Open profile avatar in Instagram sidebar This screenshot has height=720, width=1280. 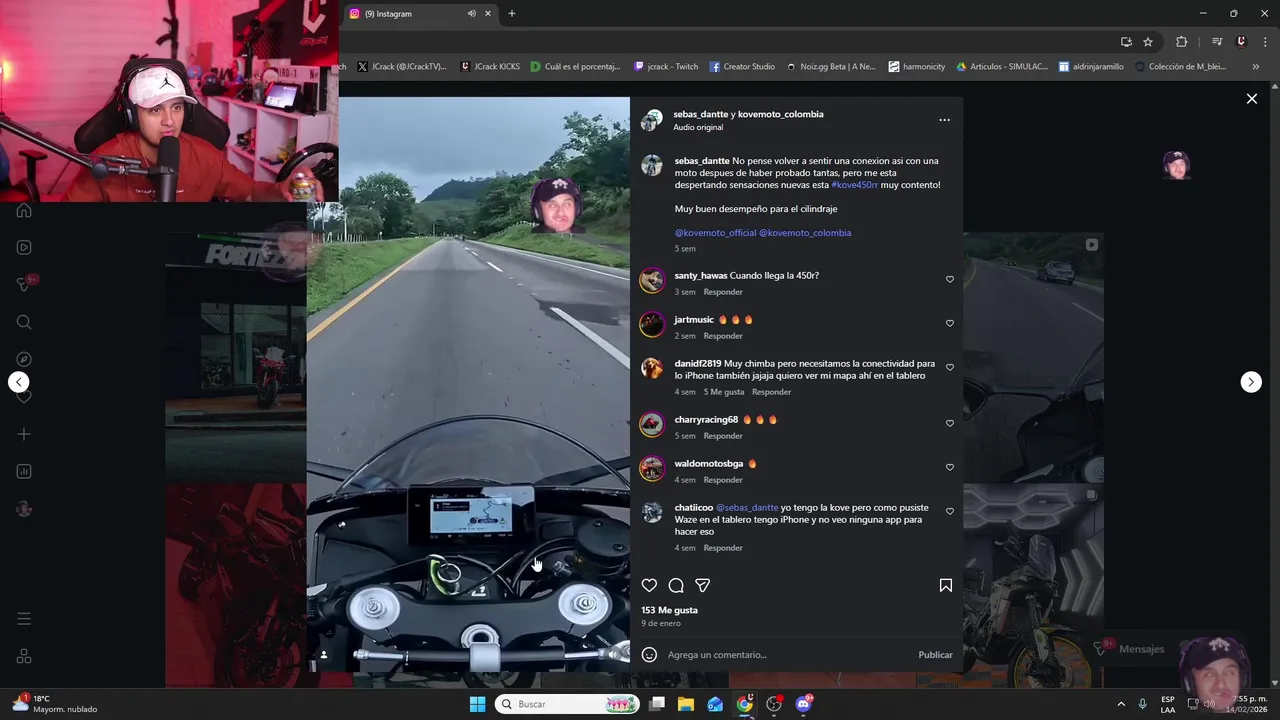pyautogui.click(x=24, y=509)
